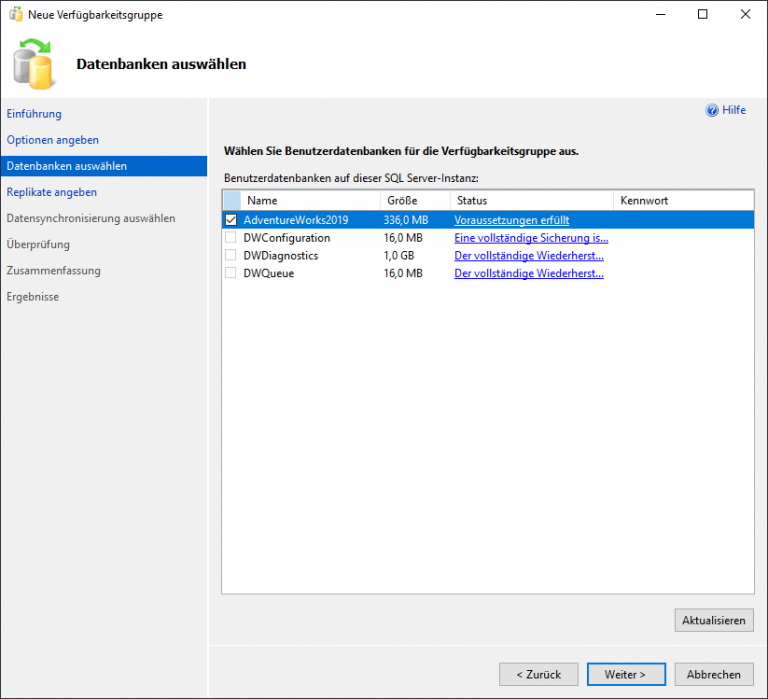Select the Zusammenfassung step

click(53, 270)
